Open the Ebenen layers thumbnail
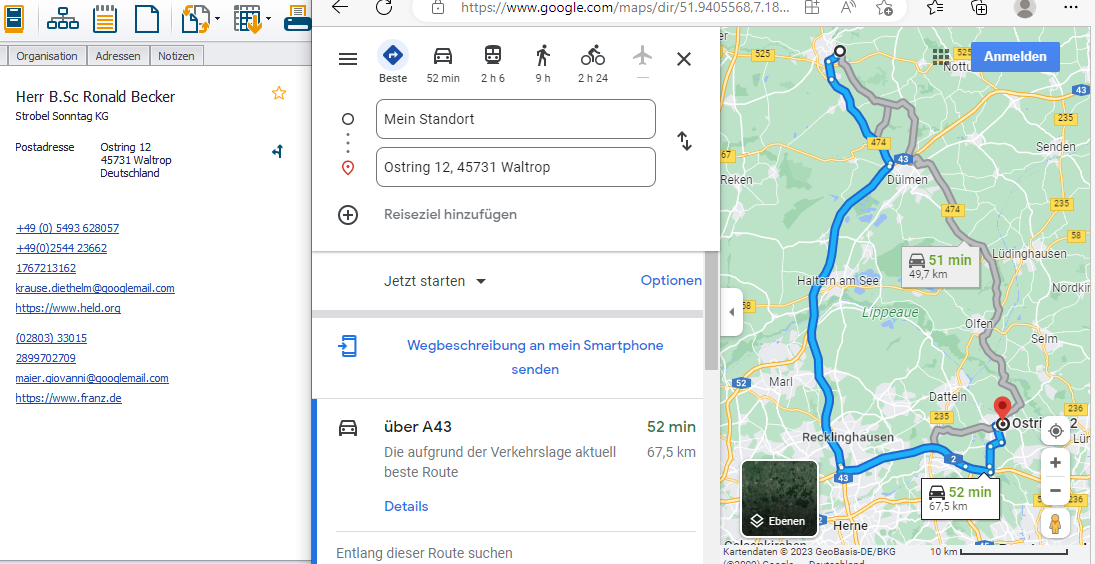Viewport: 1095px width, 564px height. coord(779,498)
